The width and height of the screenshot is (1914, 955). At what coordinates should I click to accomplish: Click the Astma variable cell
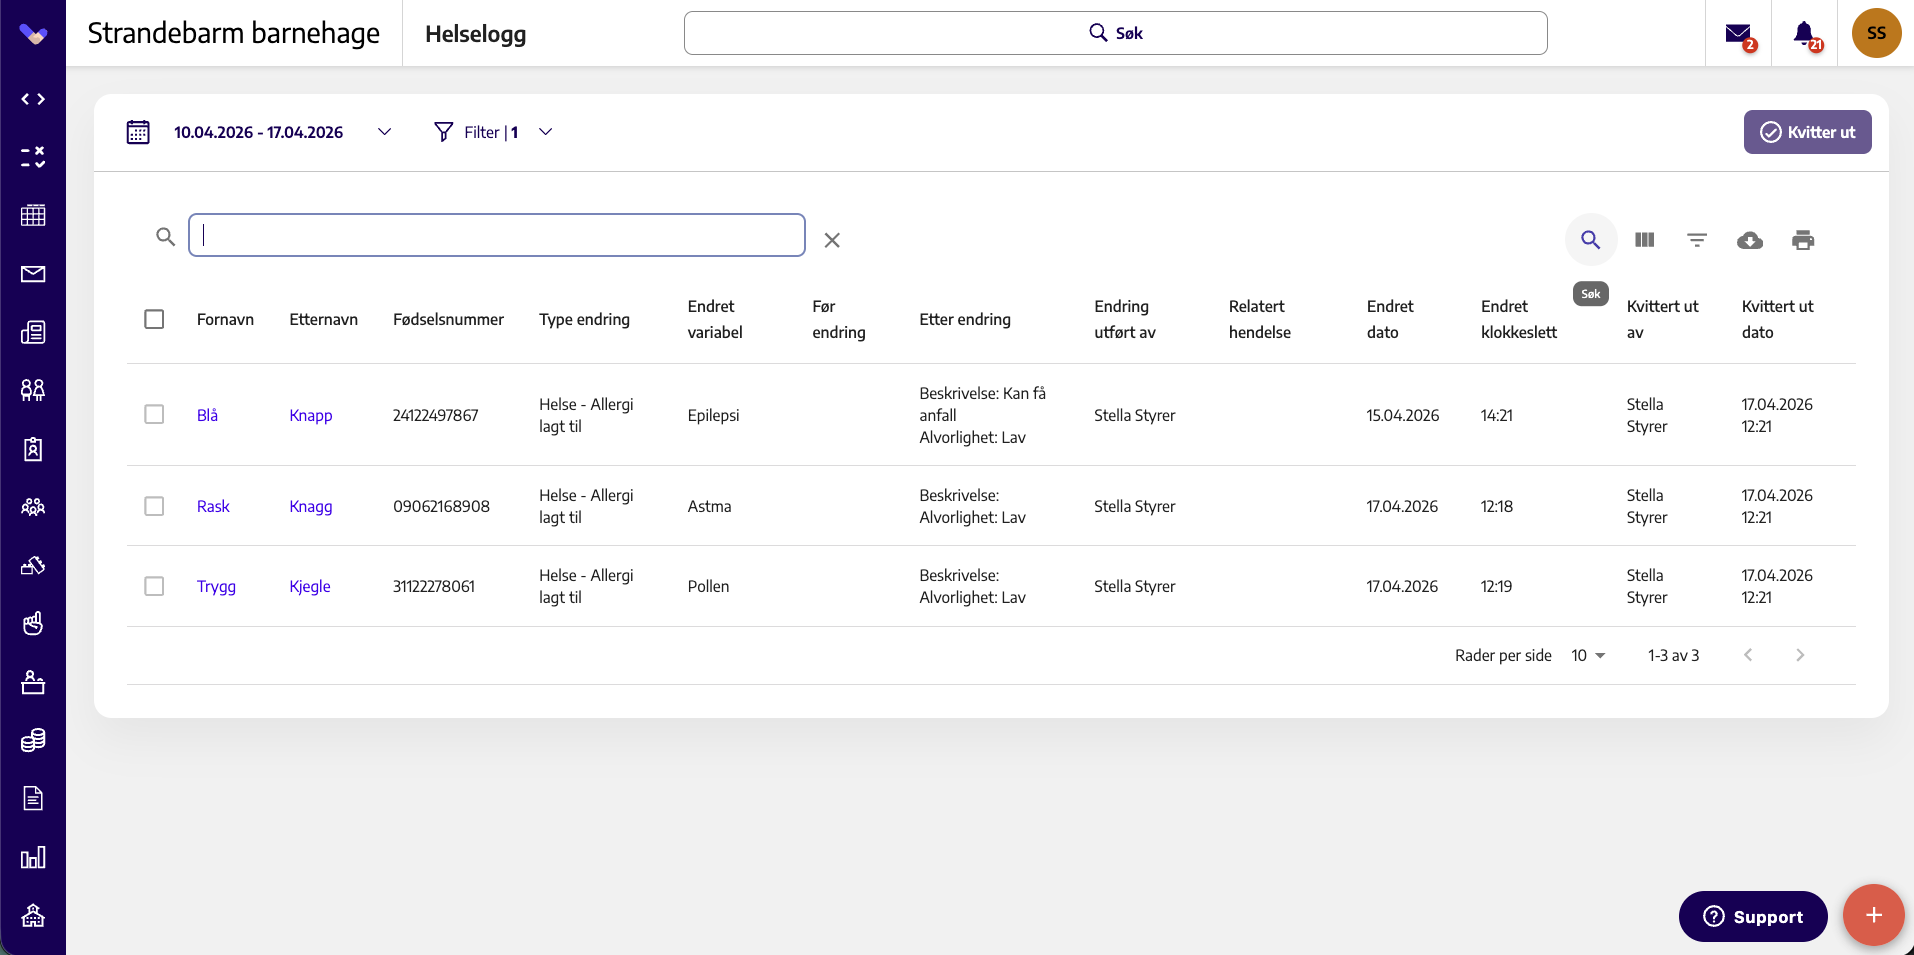pos(709,506)
